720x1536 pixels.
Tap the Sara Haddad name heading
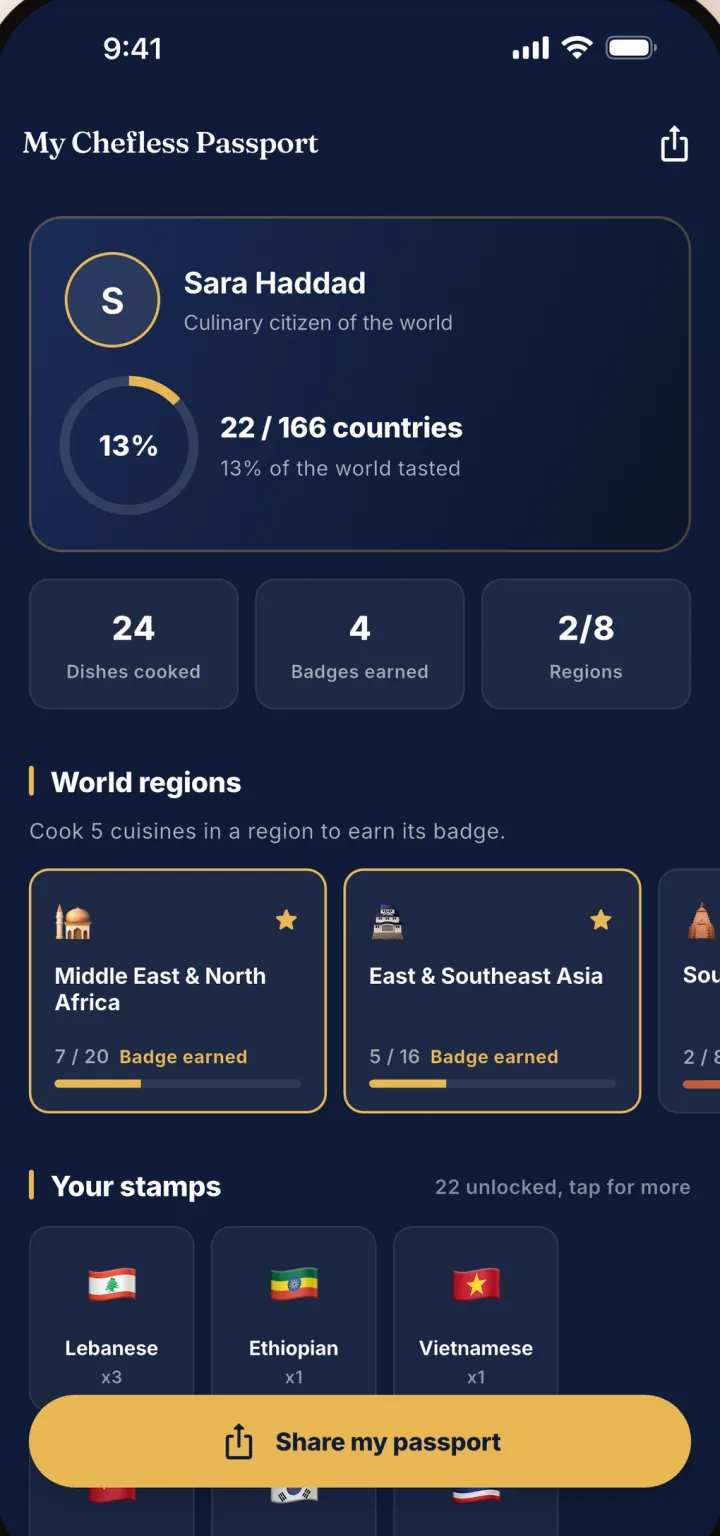[275, 283]
